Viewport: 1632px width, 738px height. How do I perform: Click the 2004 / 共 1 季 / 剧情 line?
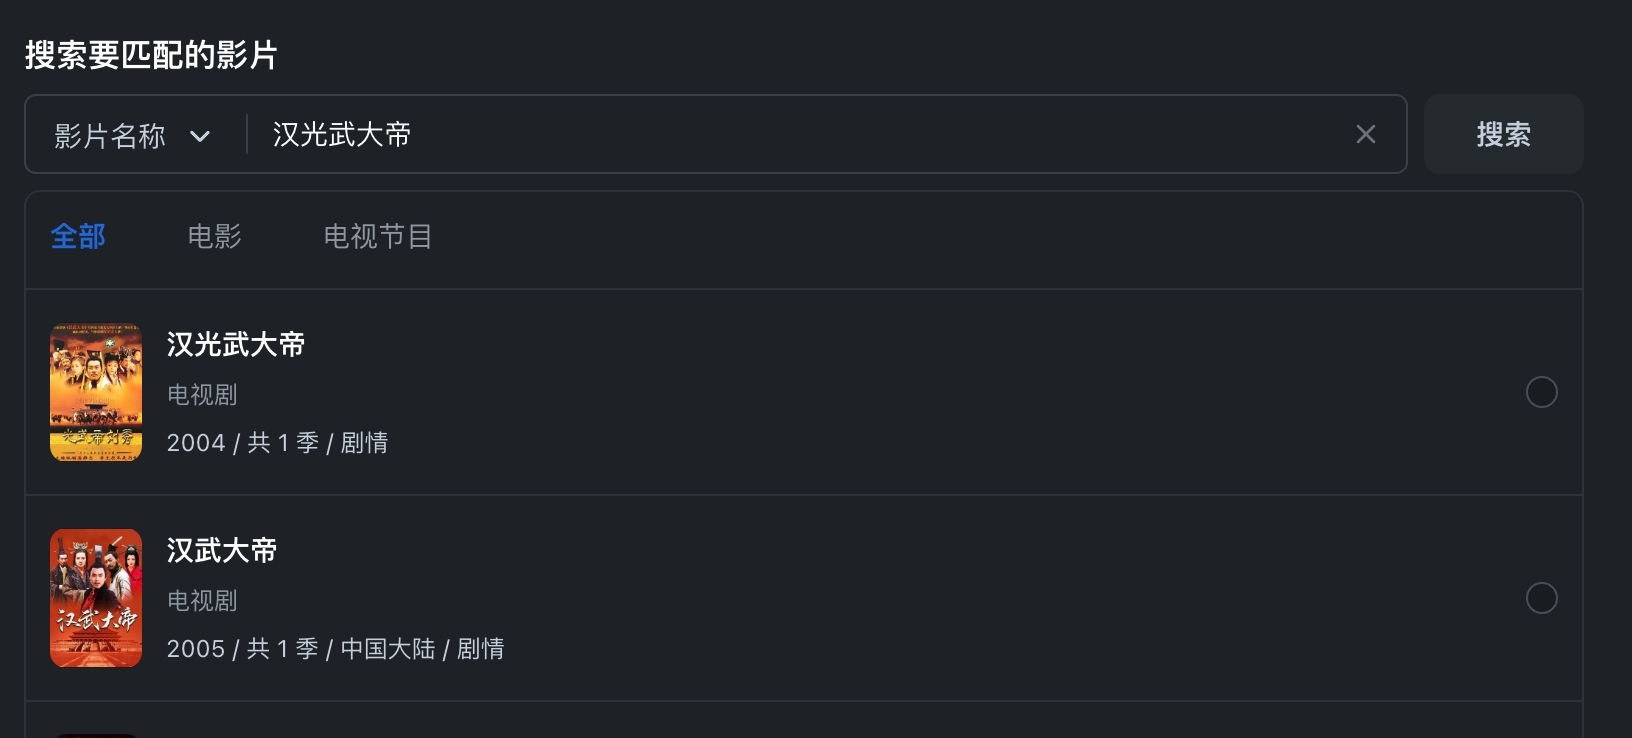pyautogui.click(x=277, y=443)
